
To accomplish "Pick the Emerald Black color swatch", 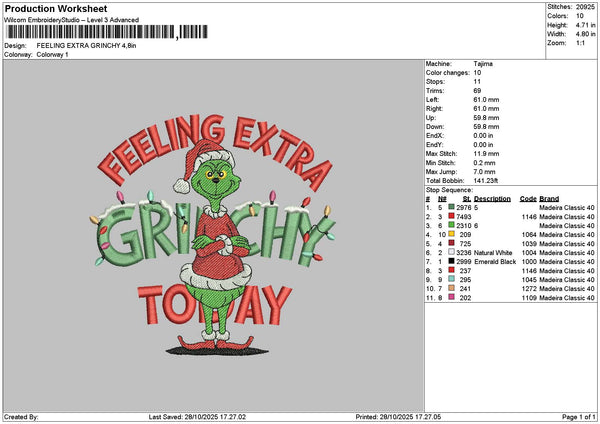I will click(x=452, y=261).
